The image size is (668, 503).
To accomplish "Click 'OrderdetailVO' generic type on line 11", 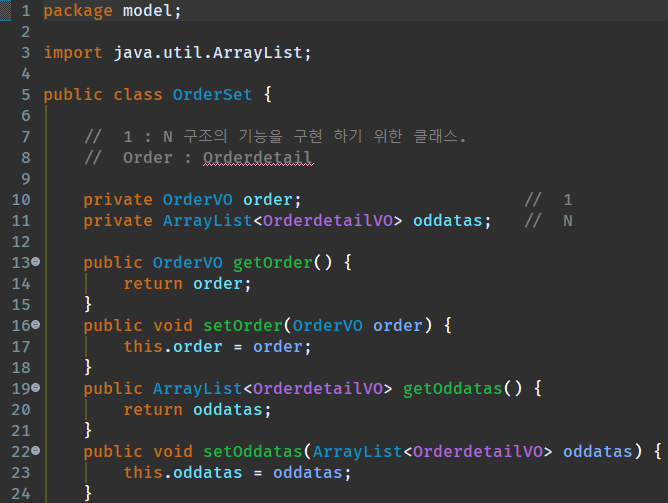I will [x=328, y=221].
